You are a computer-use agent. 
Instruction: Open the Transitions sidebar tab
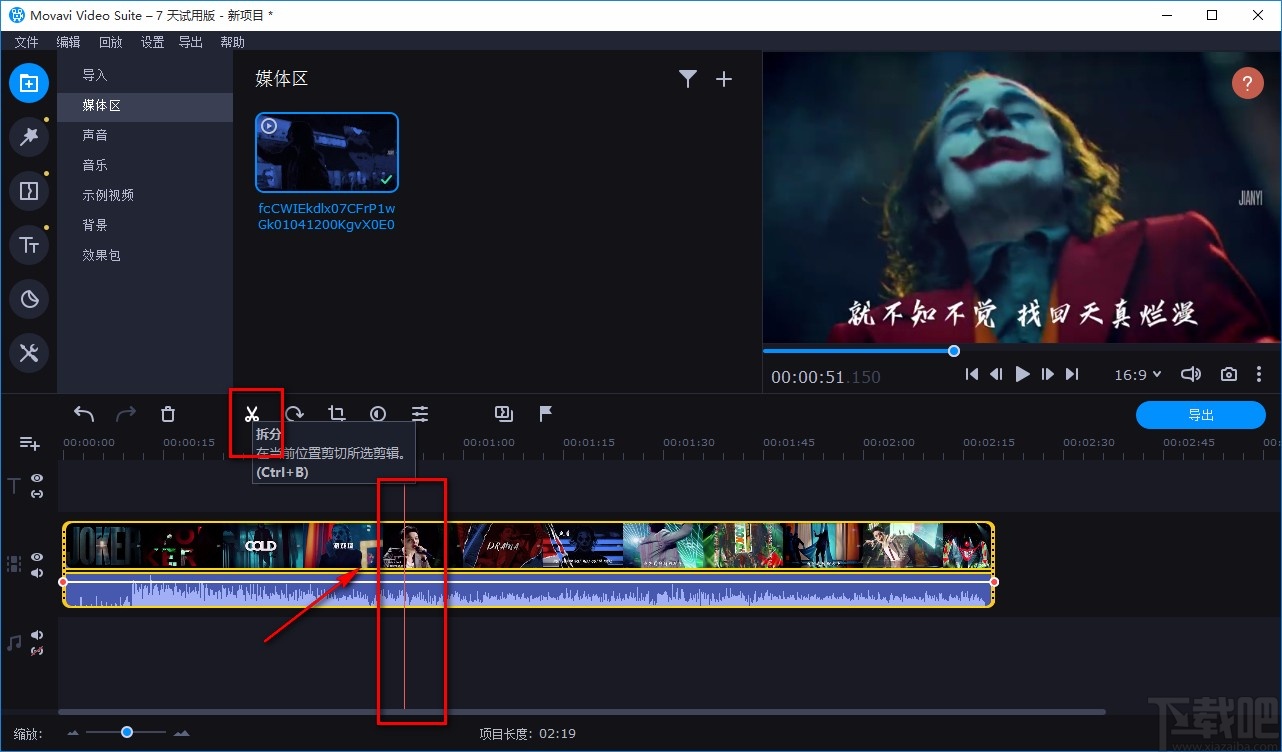pos(29,191)
